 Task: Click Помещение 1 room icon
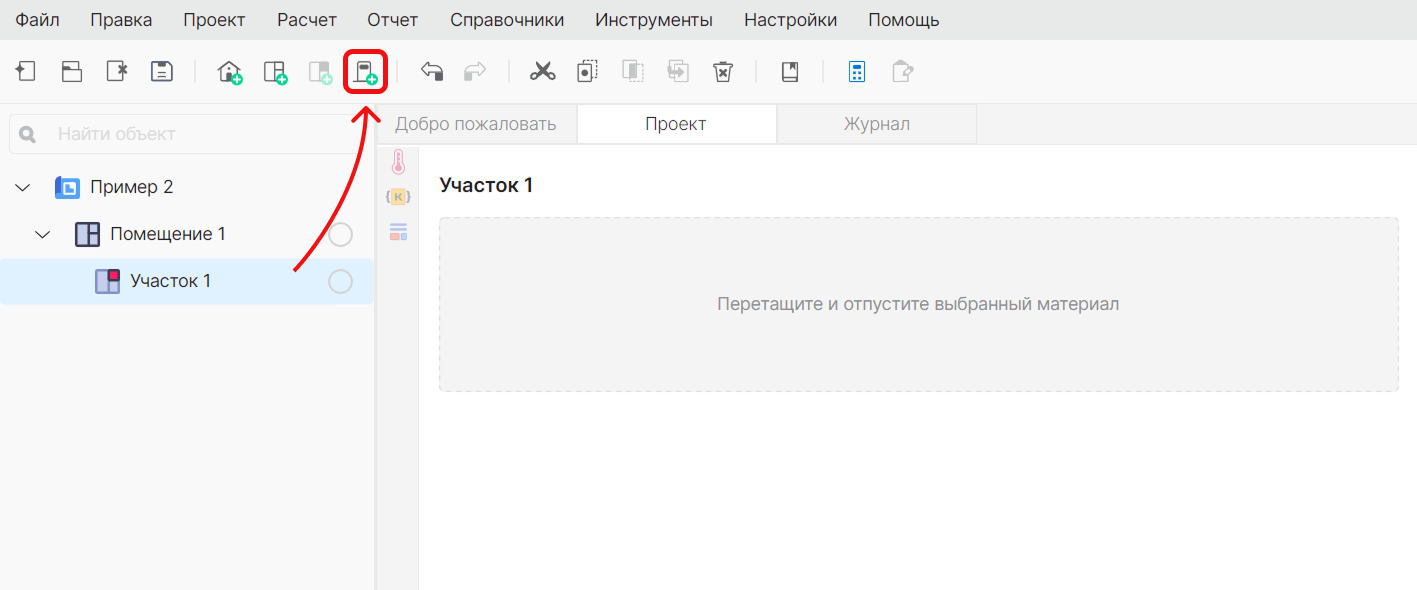88,234
